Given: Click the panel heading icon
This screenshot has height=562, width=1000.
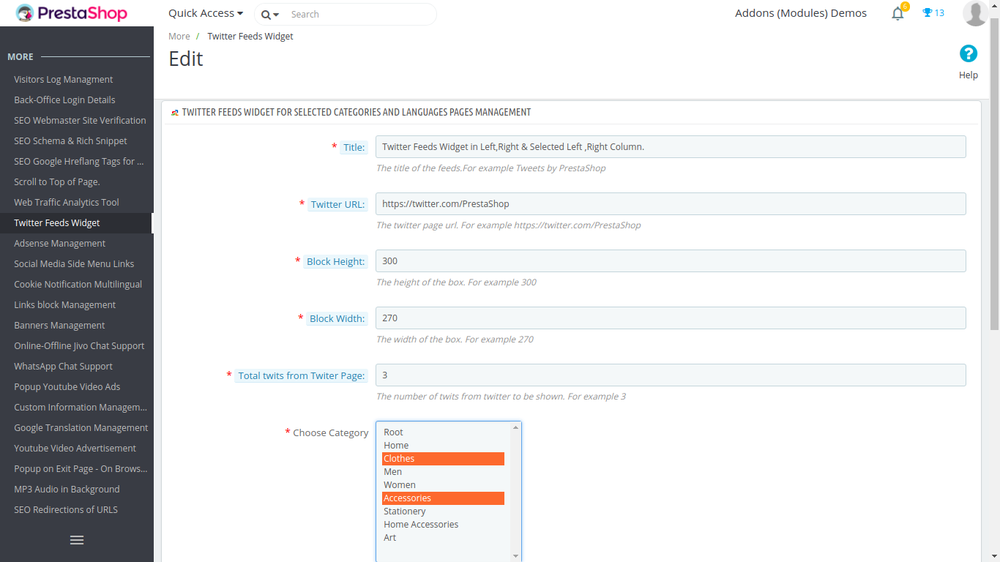Looking at the screenshot, I should click(x=175, y=112).
